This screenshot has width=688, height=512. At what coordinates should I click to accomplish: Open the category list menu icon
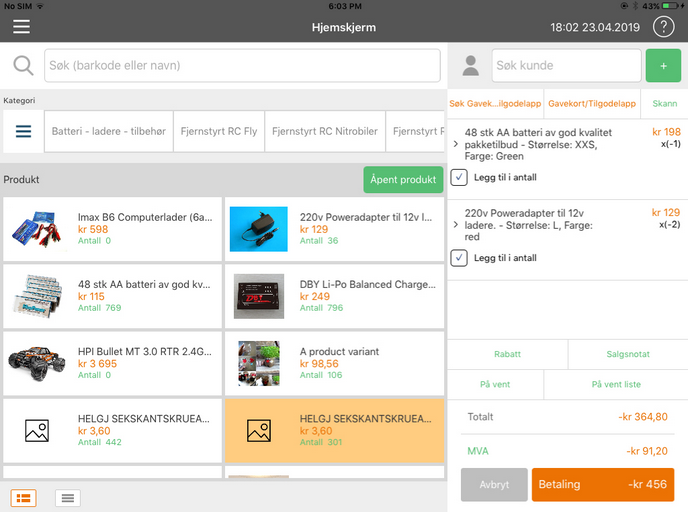coord(23,132)
